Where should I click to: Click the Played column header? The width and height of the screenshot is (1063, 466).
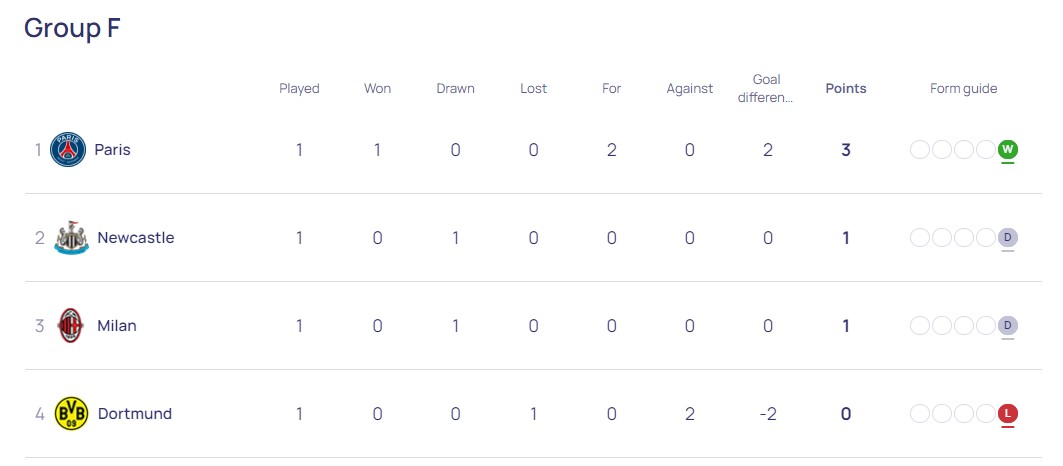tap(299, 89)
